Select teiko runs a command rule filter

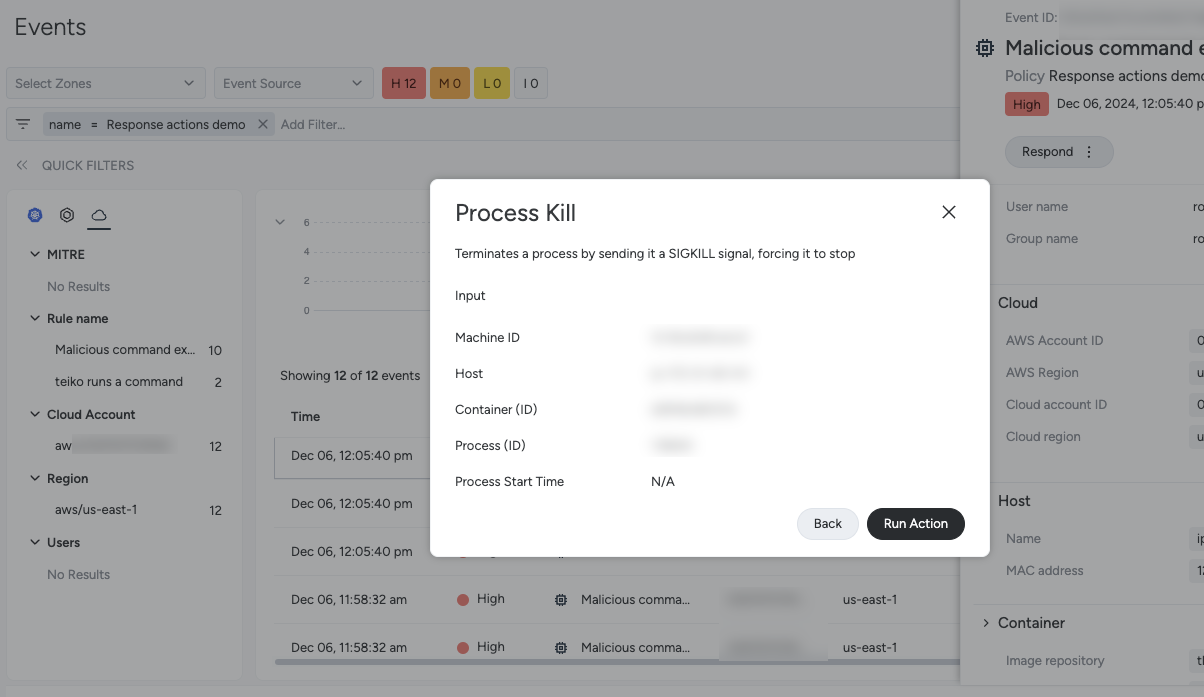pyautogui.click(x=119, y=382)
